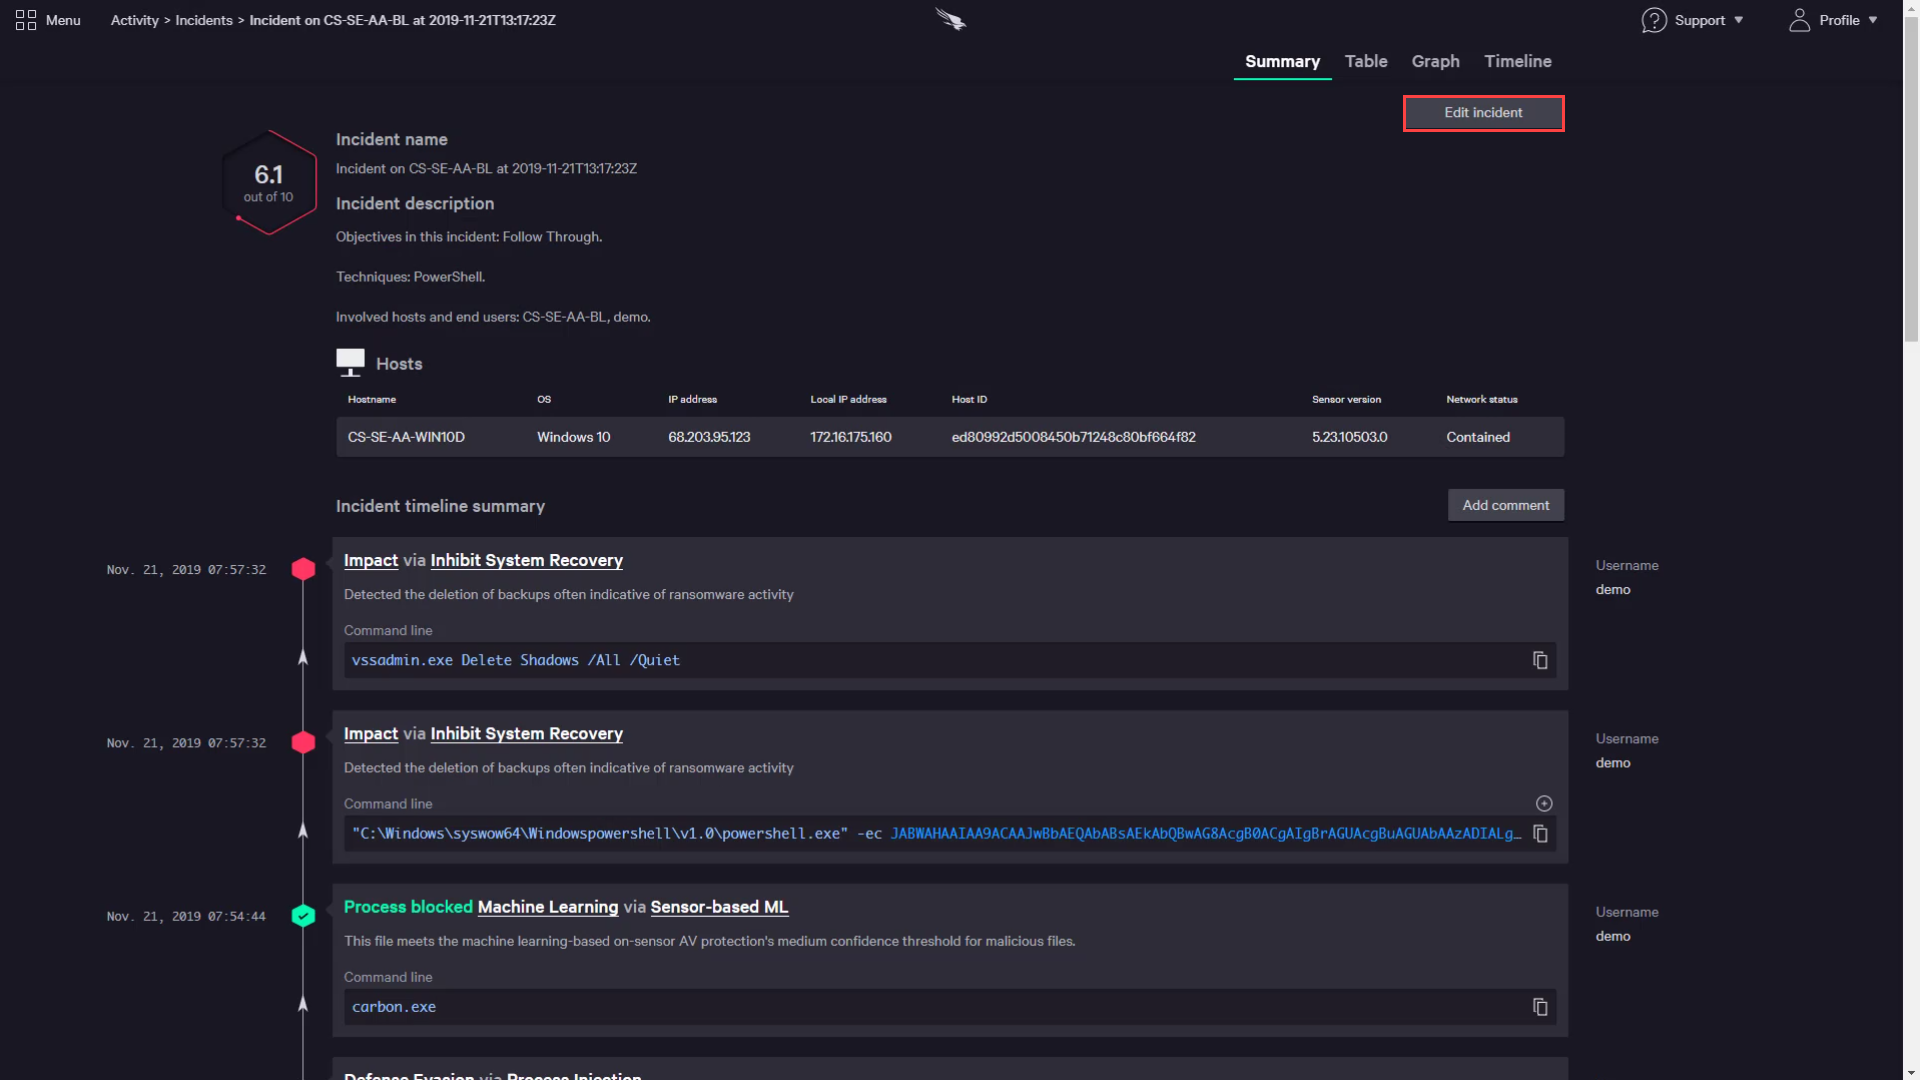
Task: Click the Hosts monitor icon
Action: [350, 362]
